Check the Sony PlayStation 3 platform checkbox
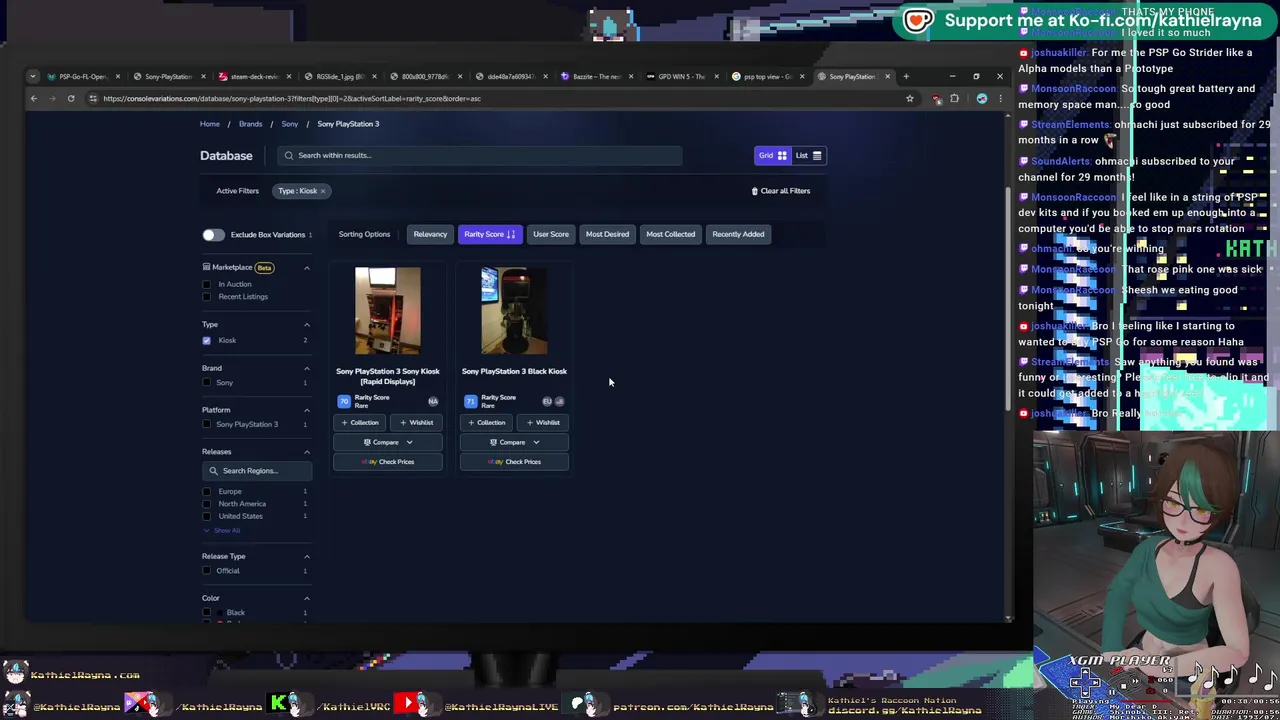 coord(207,424)
